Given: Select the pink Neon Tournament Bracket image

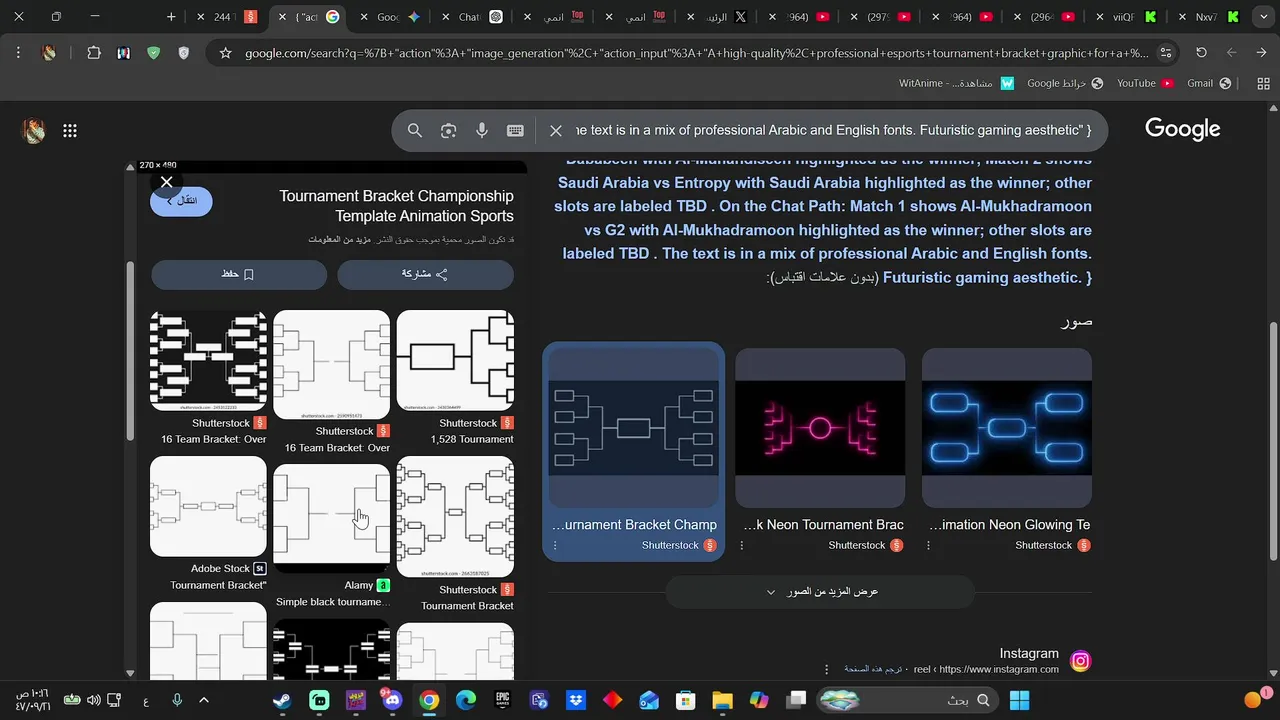Looking at the screenshot, I should tap(820, 428).
